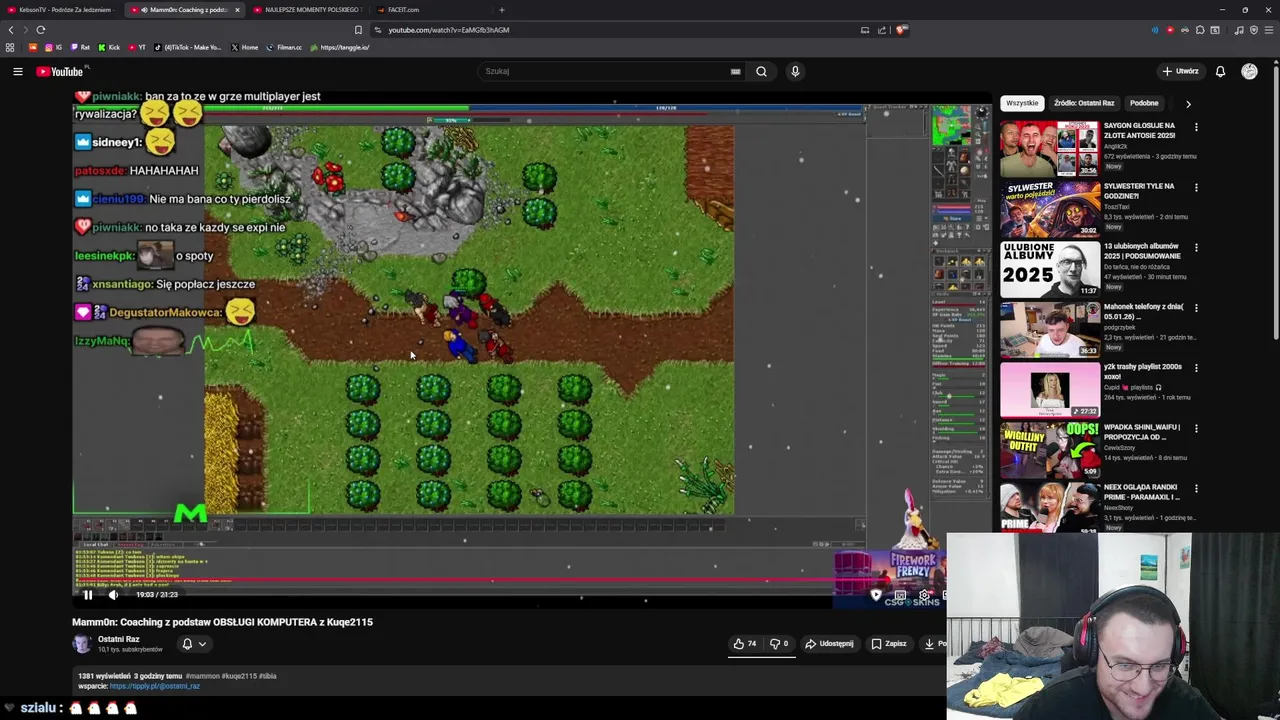
Task: Open options menu for Mahonek telefony video
Action: click(x=1196, y=308)
